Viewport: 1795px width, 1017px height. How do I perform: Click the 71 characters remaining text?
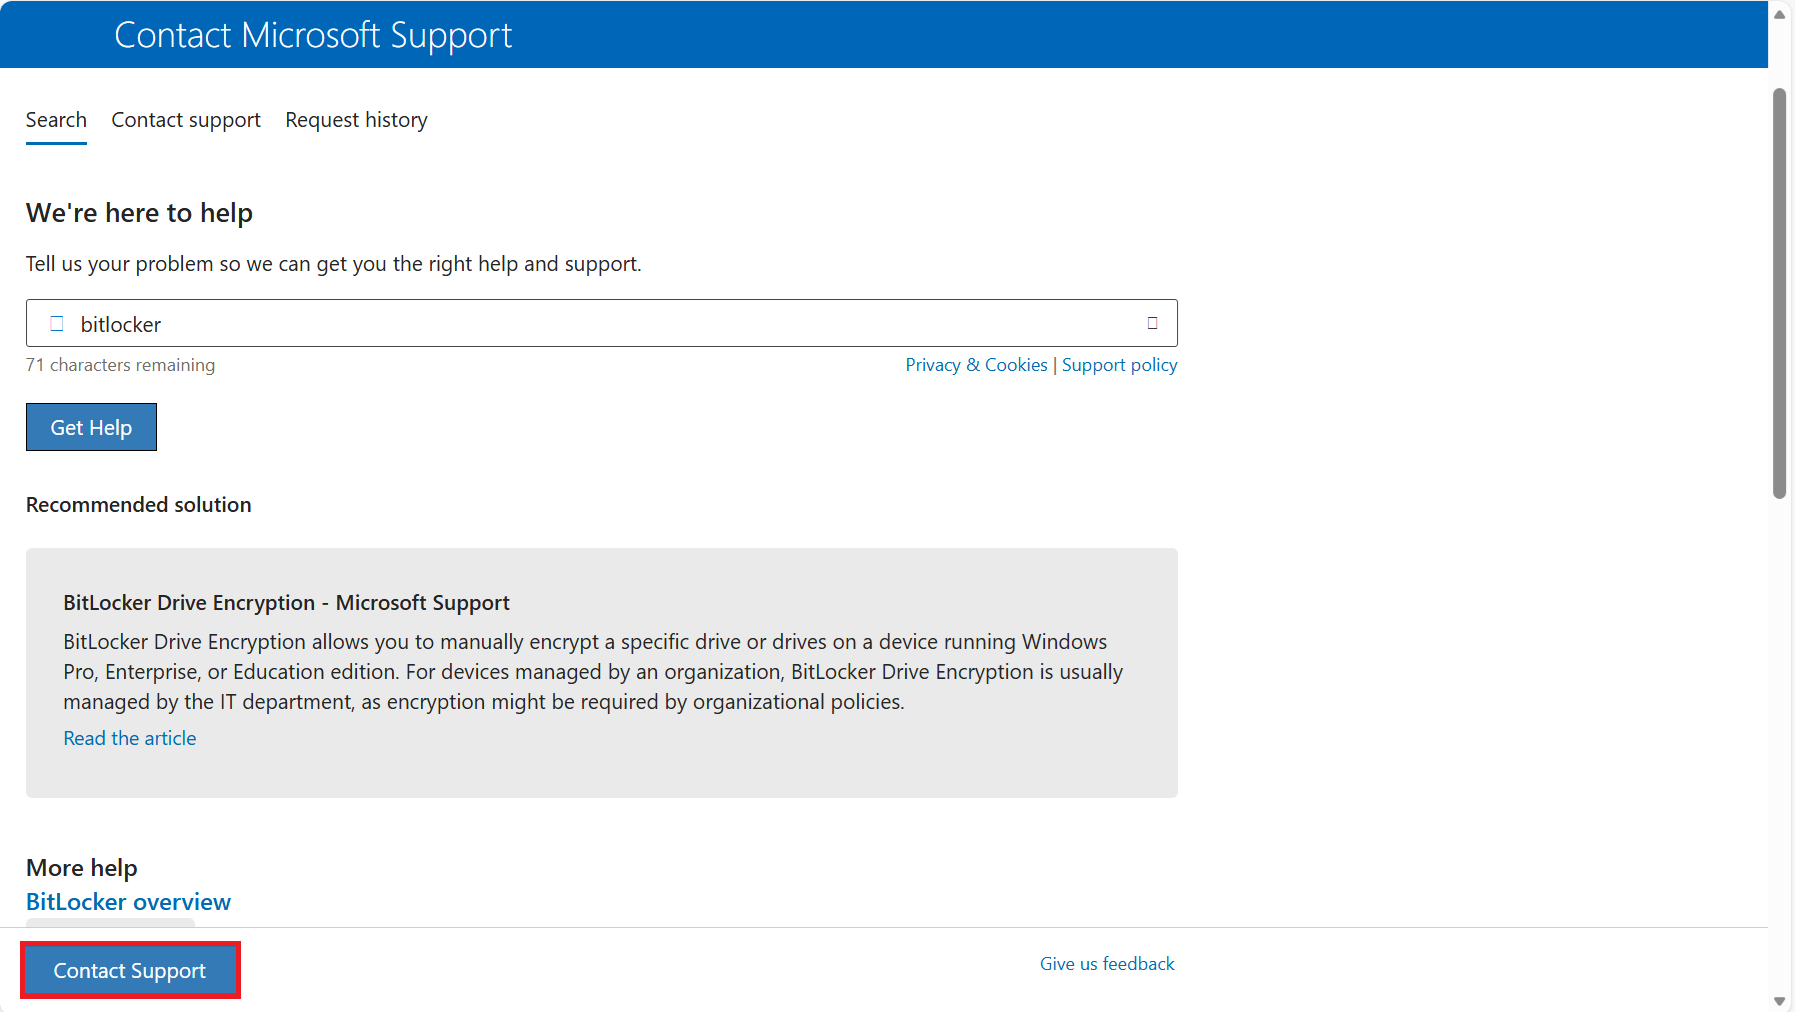[x=120, y=365]
